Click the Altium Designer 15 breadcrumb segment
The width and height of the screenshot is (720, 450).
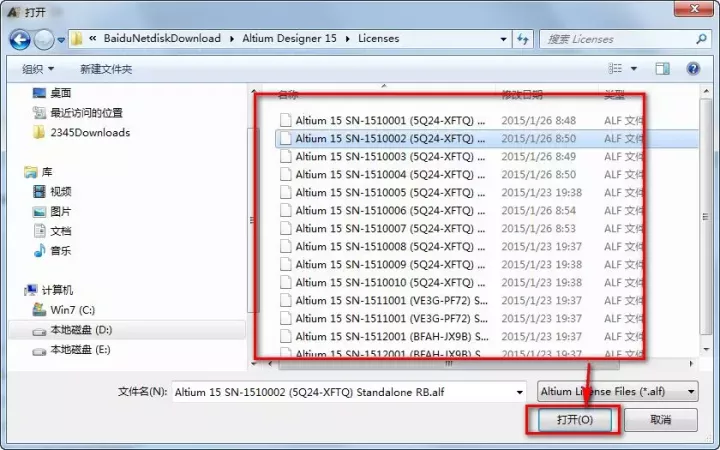pos(291,39)
